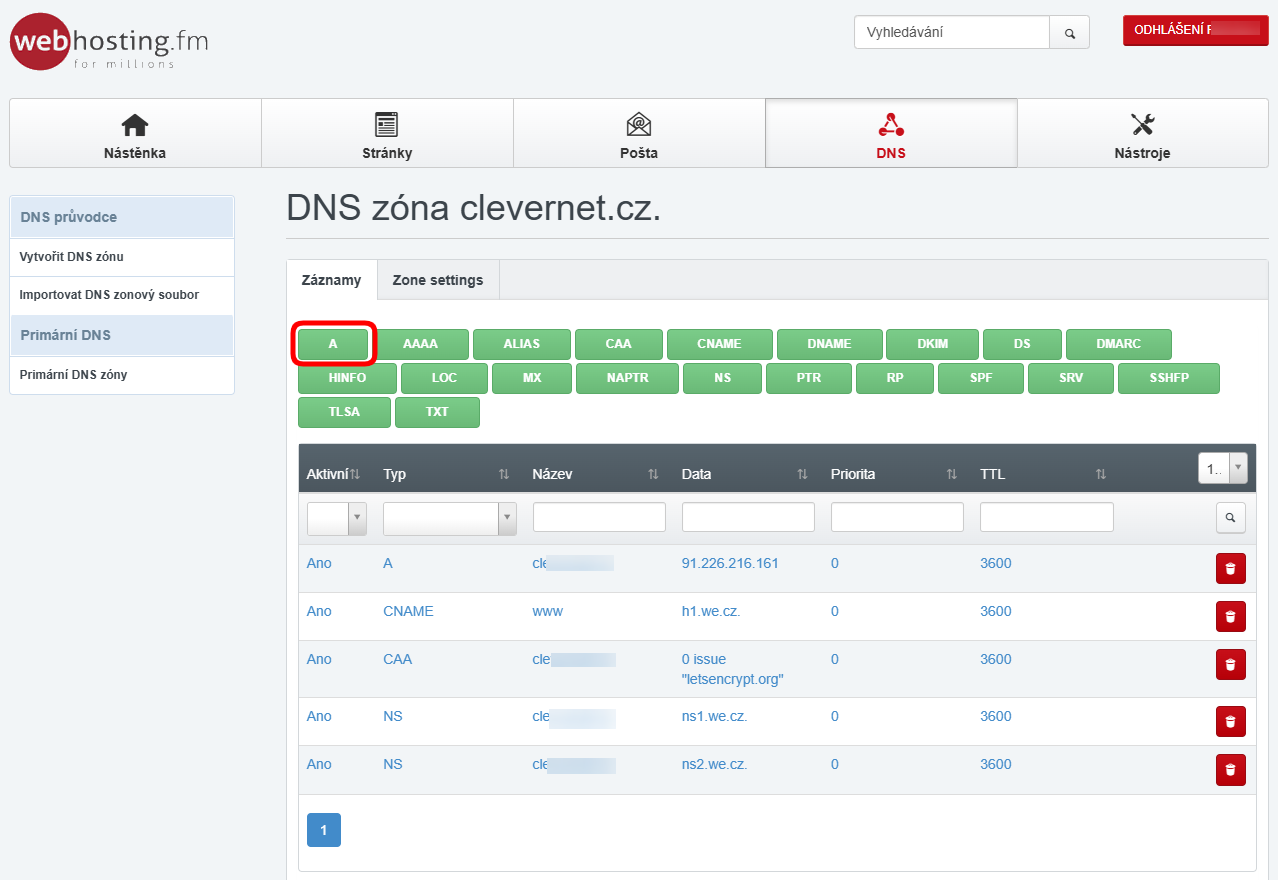
Task: Select page 1 in pagination
Action: tap(323, 830)
